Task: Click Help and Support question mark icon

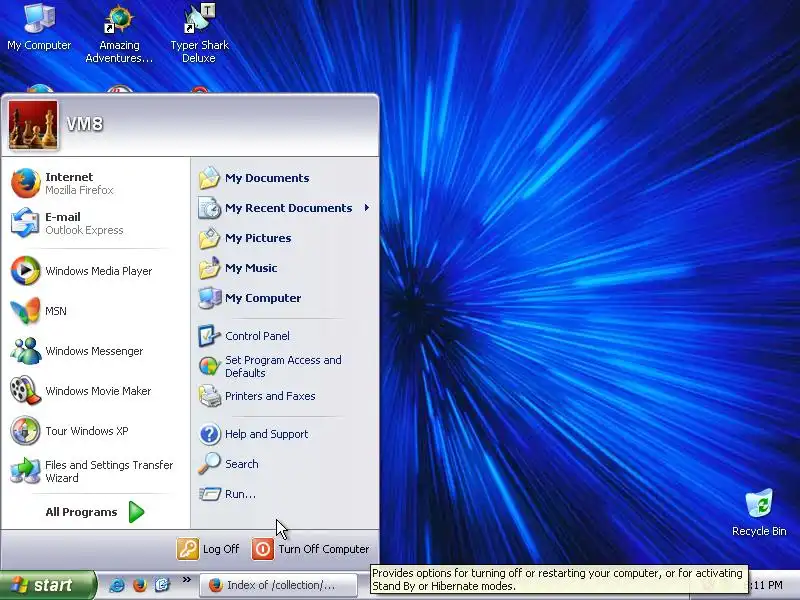Action: point(209,434)
